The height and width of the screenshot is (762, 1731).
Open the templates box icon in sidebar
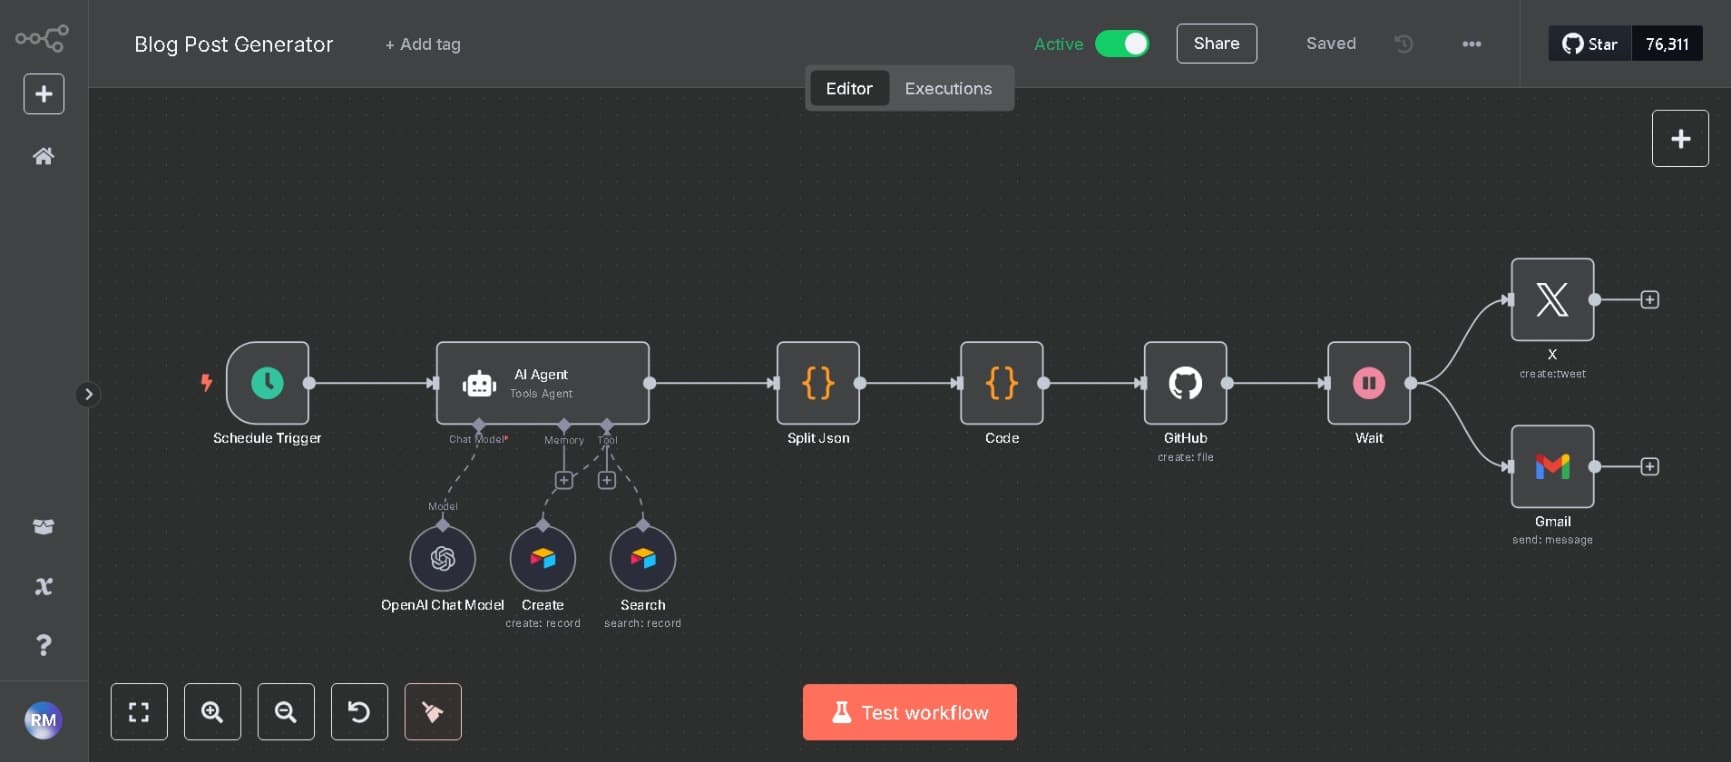pos(43,527)
